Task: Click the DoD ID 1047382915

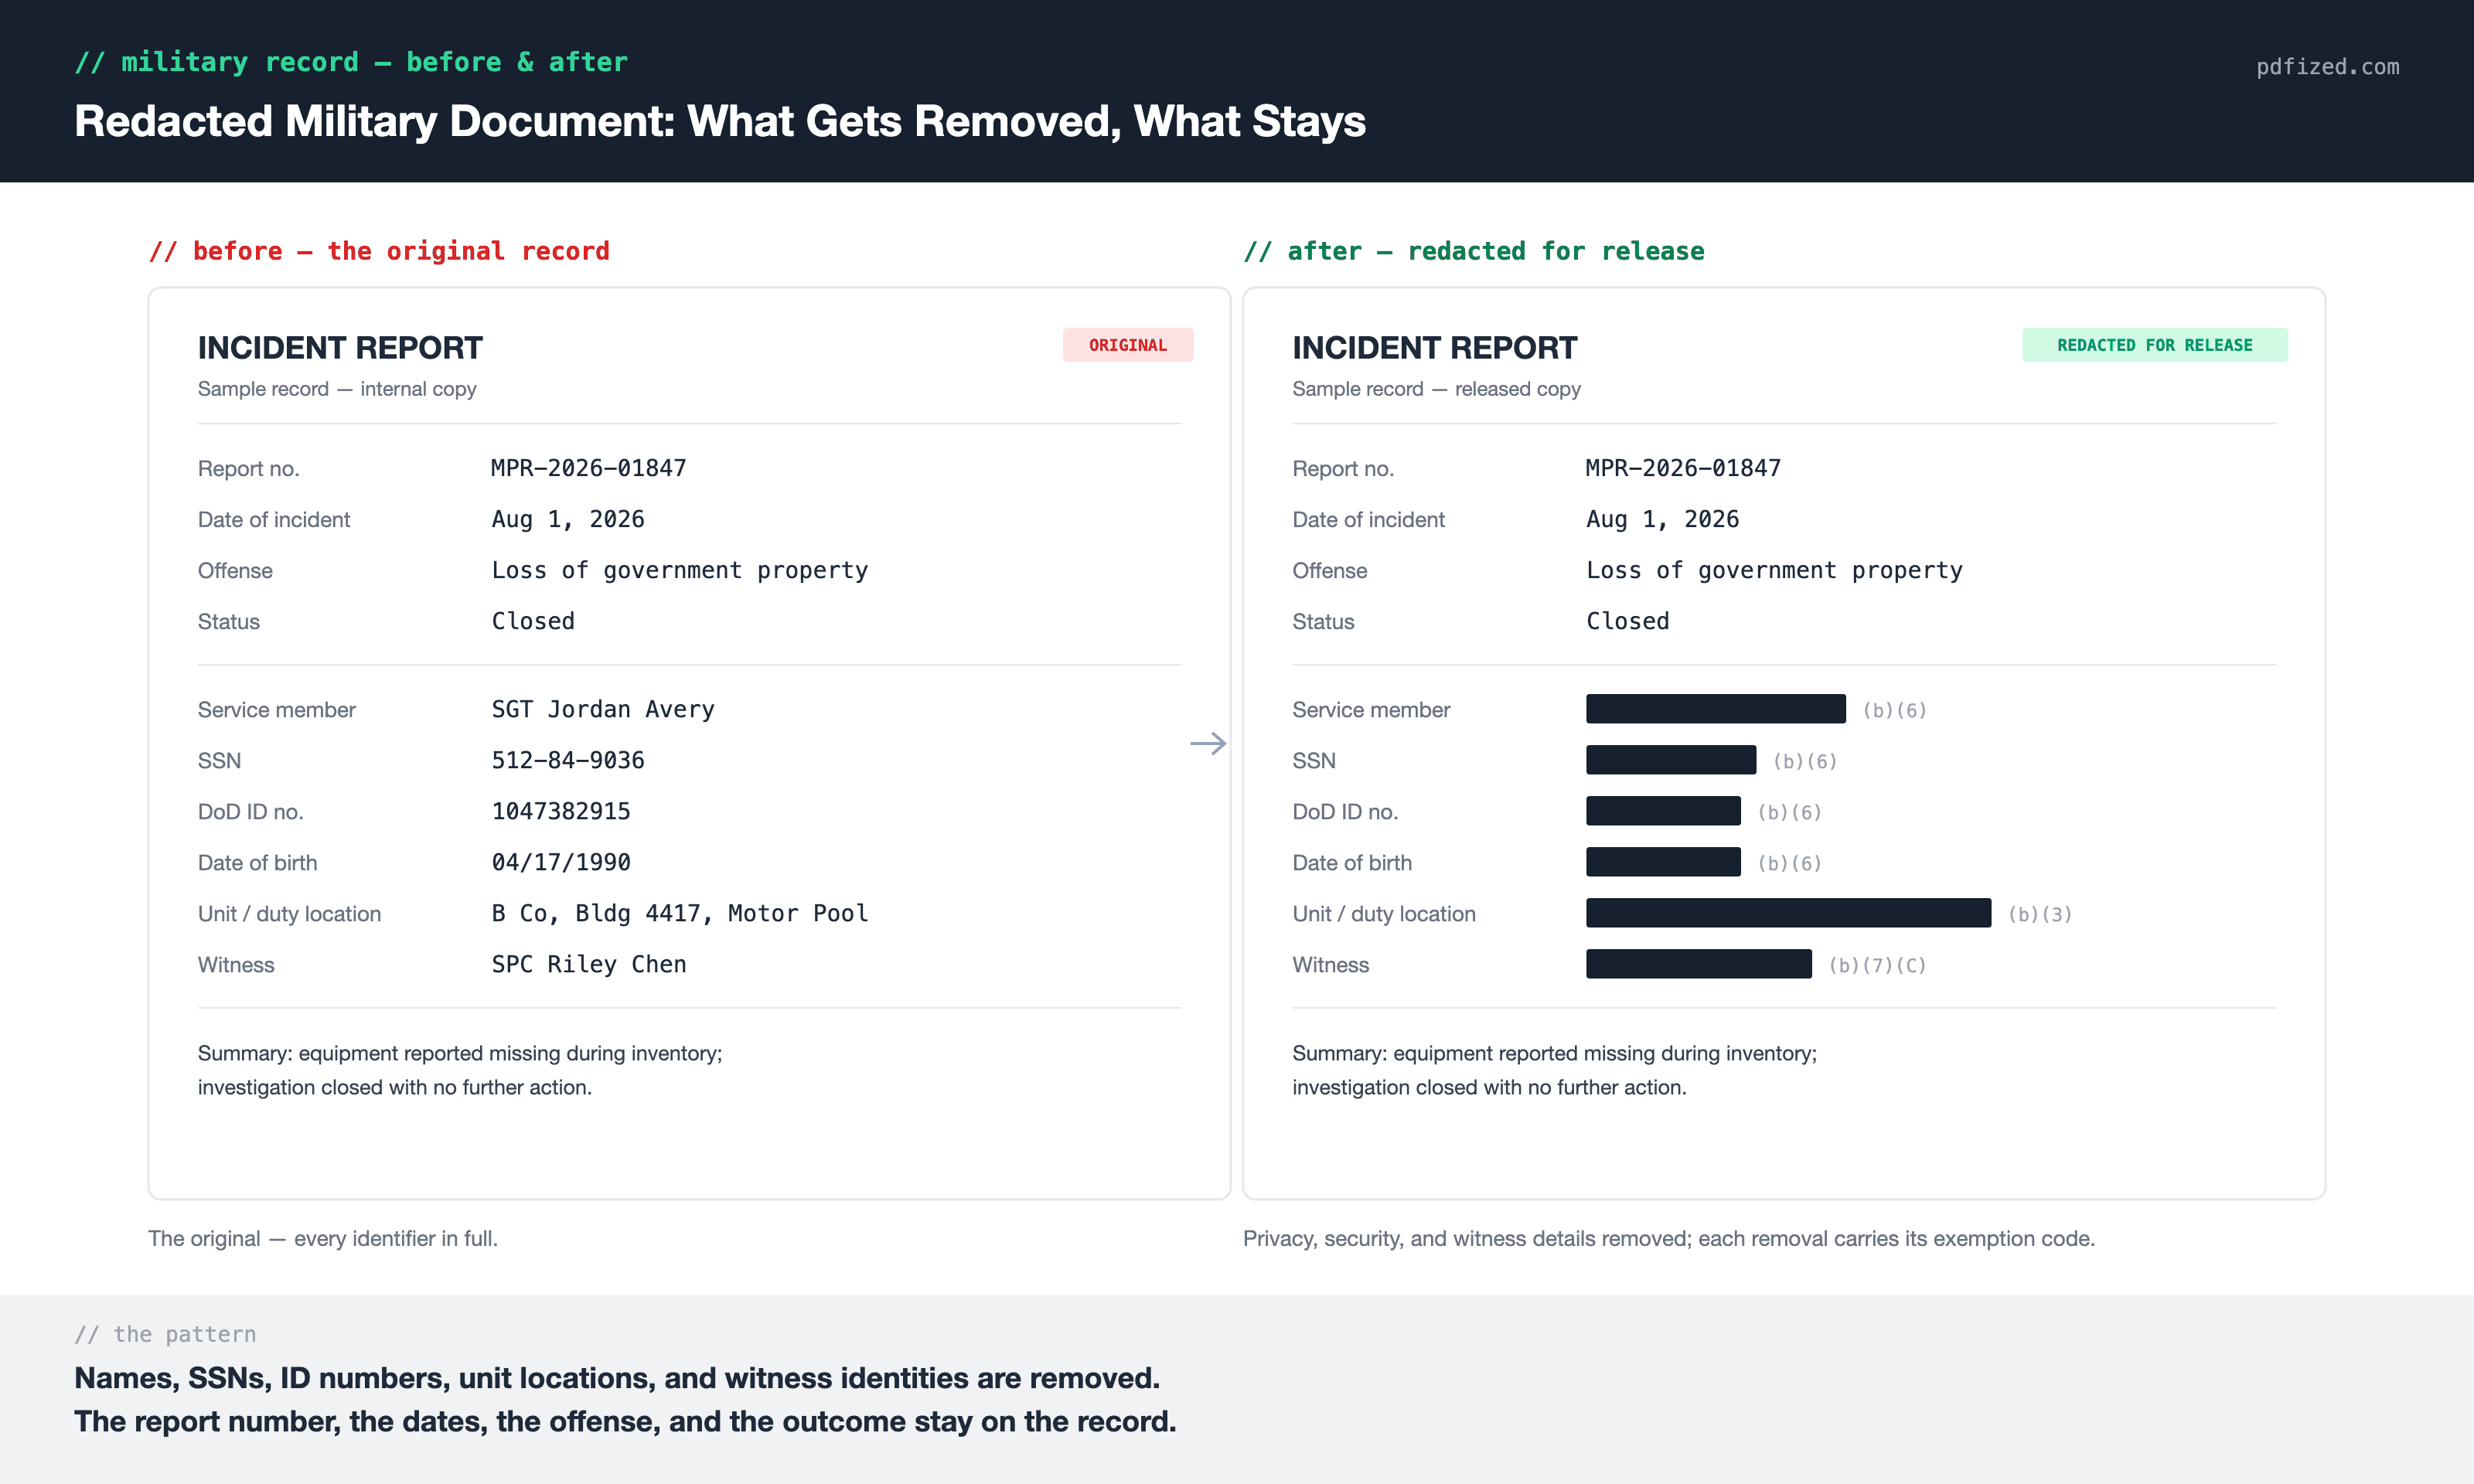Action: [561, 811]
